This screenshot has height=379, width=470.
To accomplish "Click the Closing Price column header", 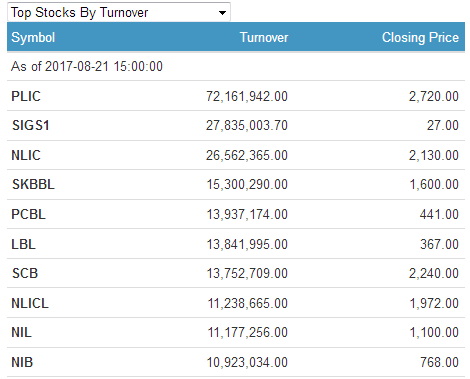I will pyautogui.click(x=420, y=37).
